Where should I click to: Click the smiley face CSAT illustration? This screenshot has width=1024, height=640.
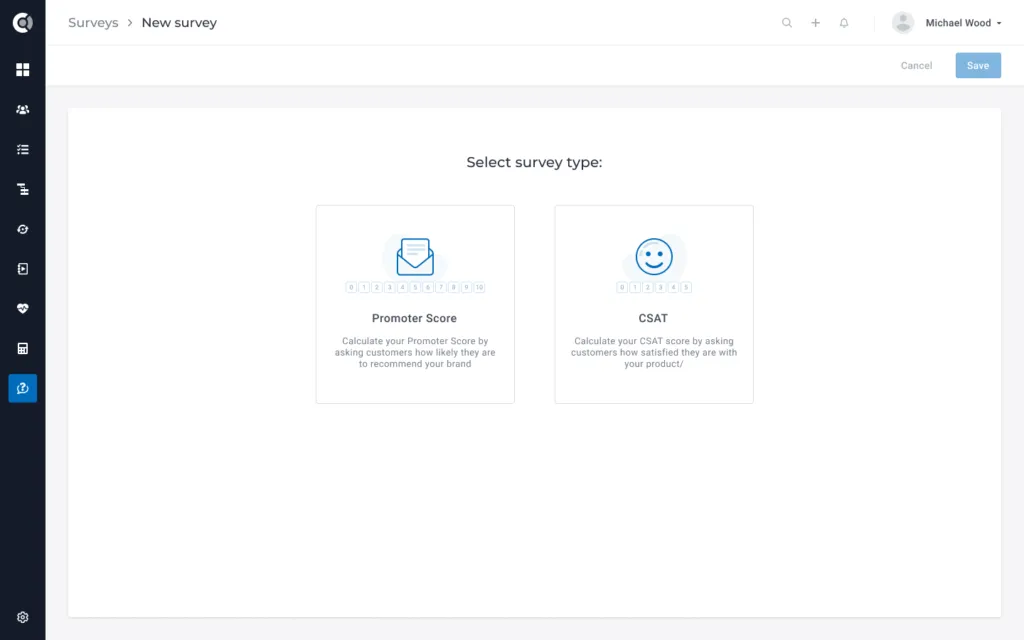point(654,256)
